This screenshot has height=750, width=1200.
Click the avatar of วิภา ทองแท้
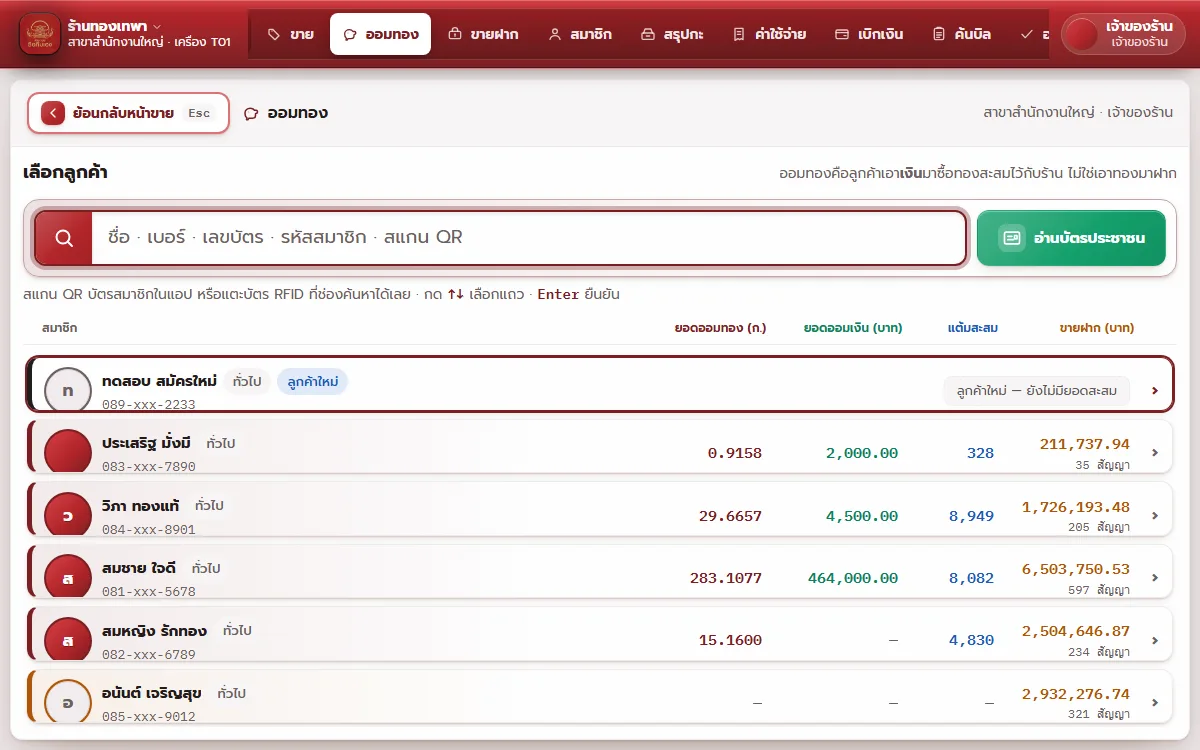pos(68,515)
